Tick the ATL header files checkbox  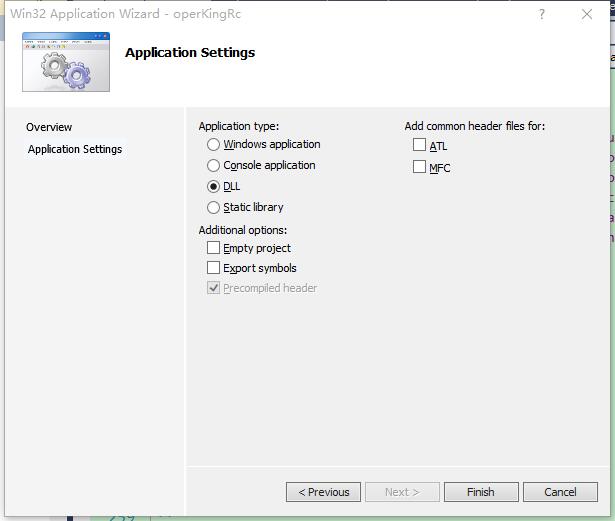click(419, 145)
